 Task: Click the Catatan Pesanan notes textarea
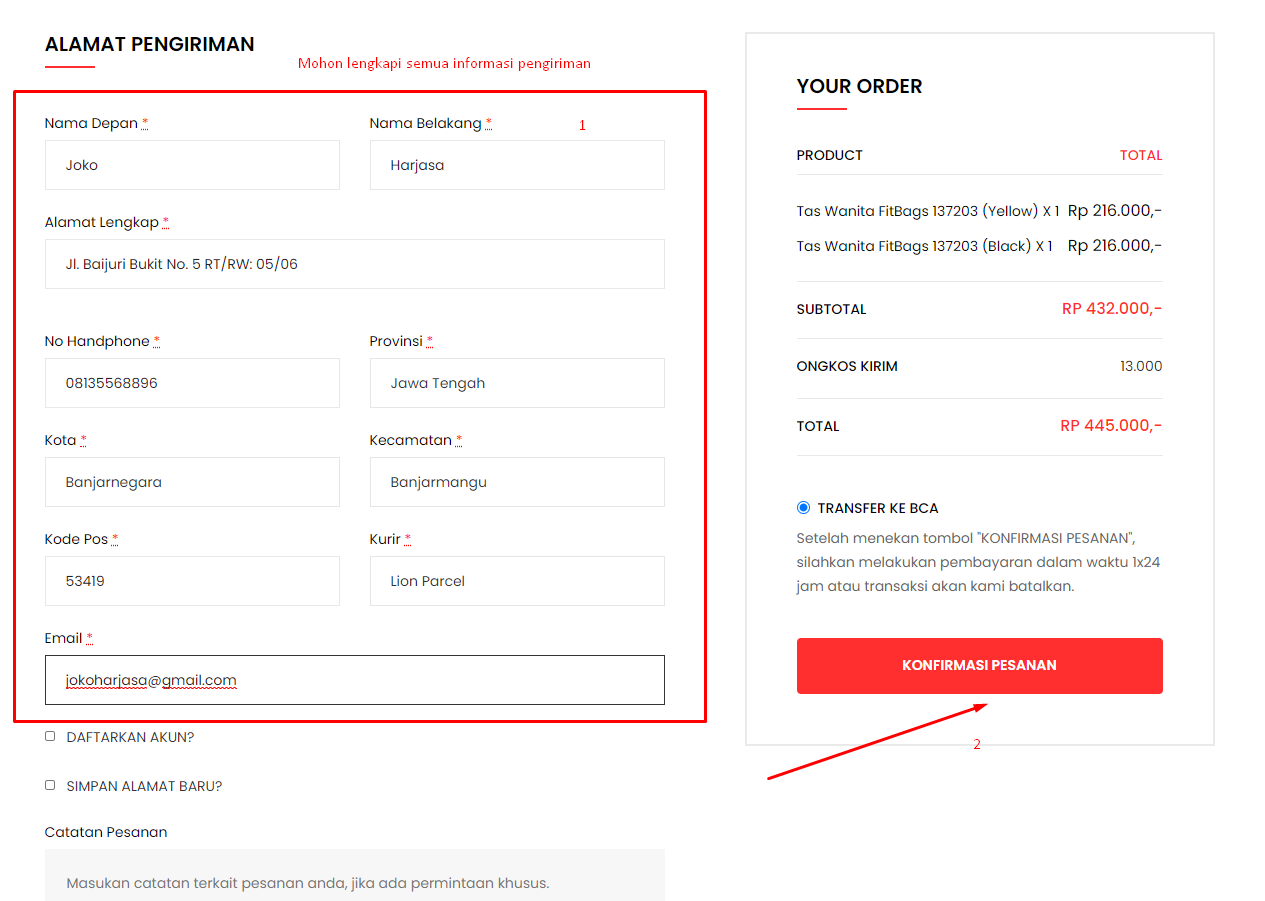click(x=354, y=878)
